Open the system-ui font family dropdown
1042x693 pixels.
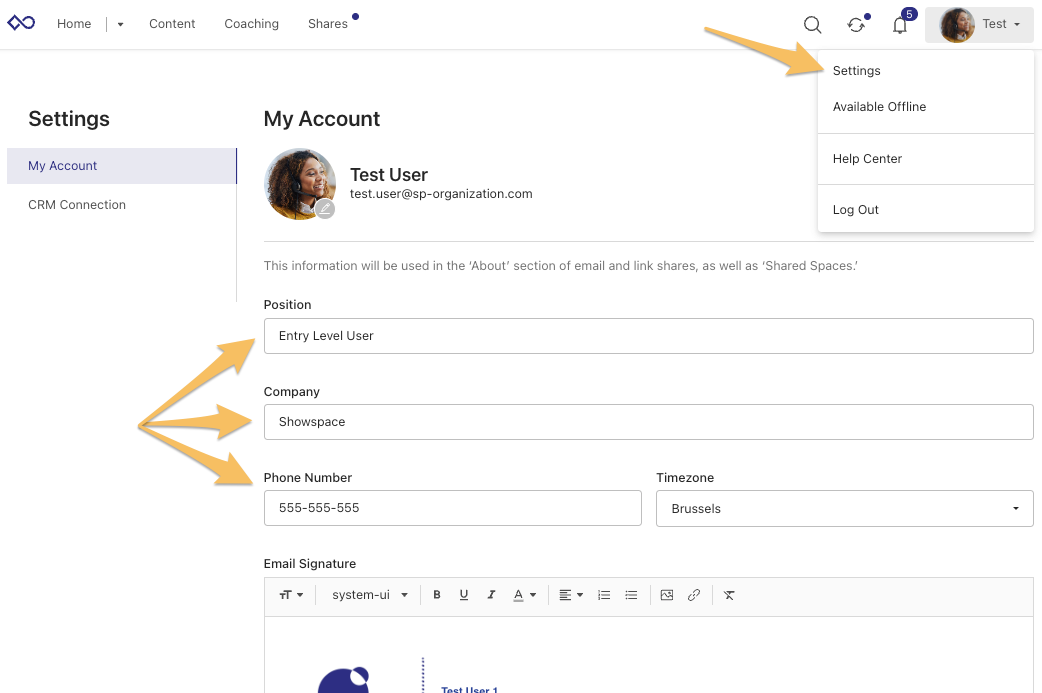368,594
